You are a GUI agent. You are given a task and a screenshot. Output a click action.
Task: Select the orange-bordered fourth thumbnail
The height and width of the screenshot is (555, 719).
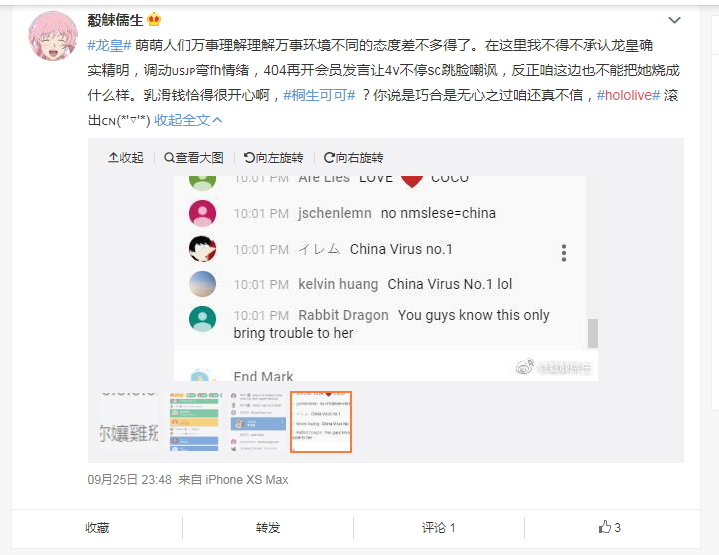321,422
